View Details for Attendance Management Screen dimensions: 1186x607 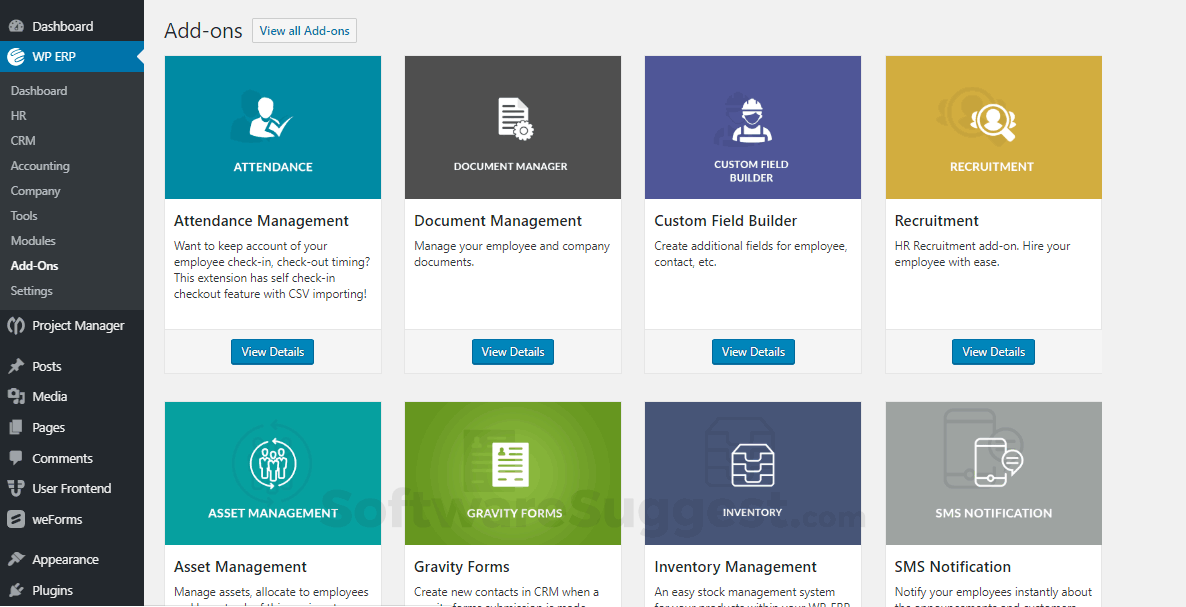(272, 351)
